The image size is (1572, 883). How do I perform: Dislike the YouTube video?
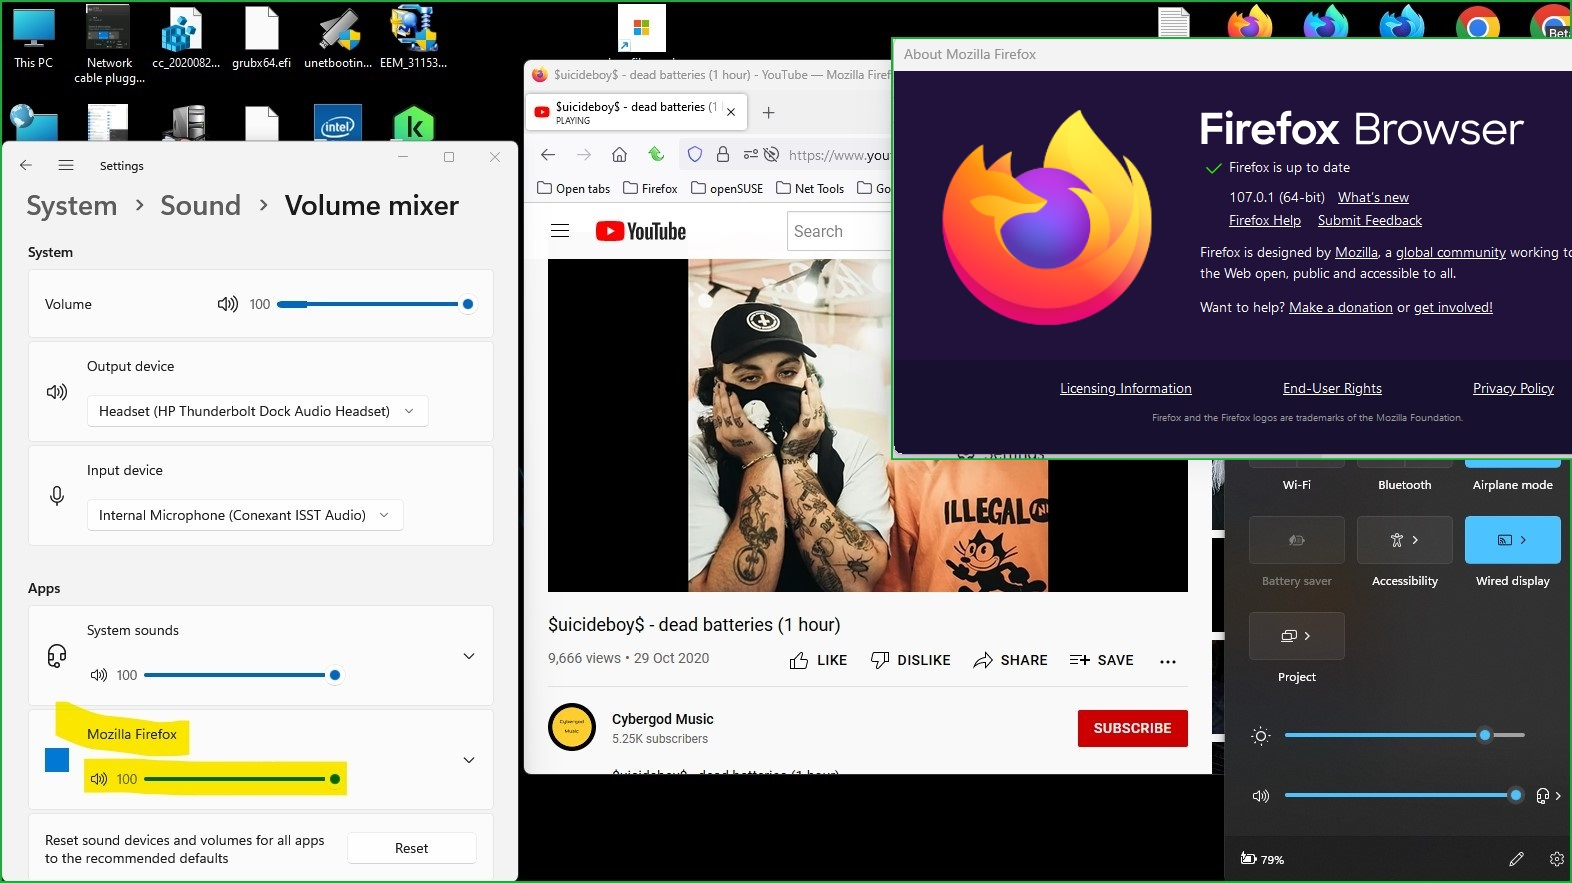pyautogui.click(x=910, y=660)
